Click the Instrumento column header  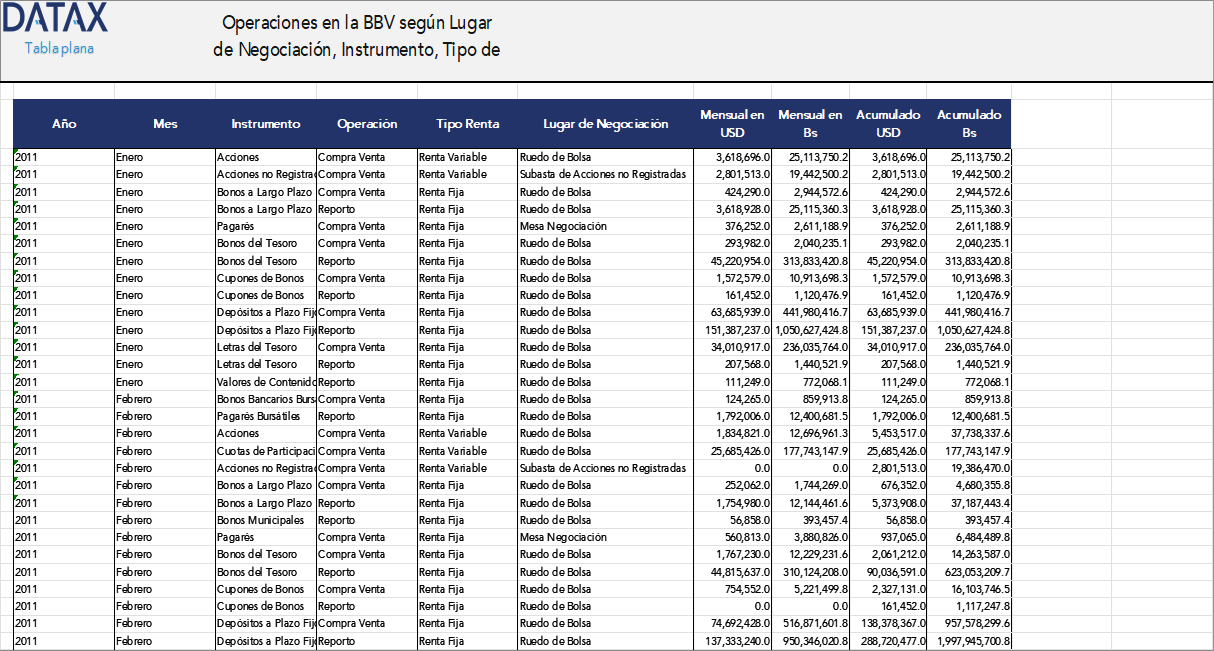266,123
